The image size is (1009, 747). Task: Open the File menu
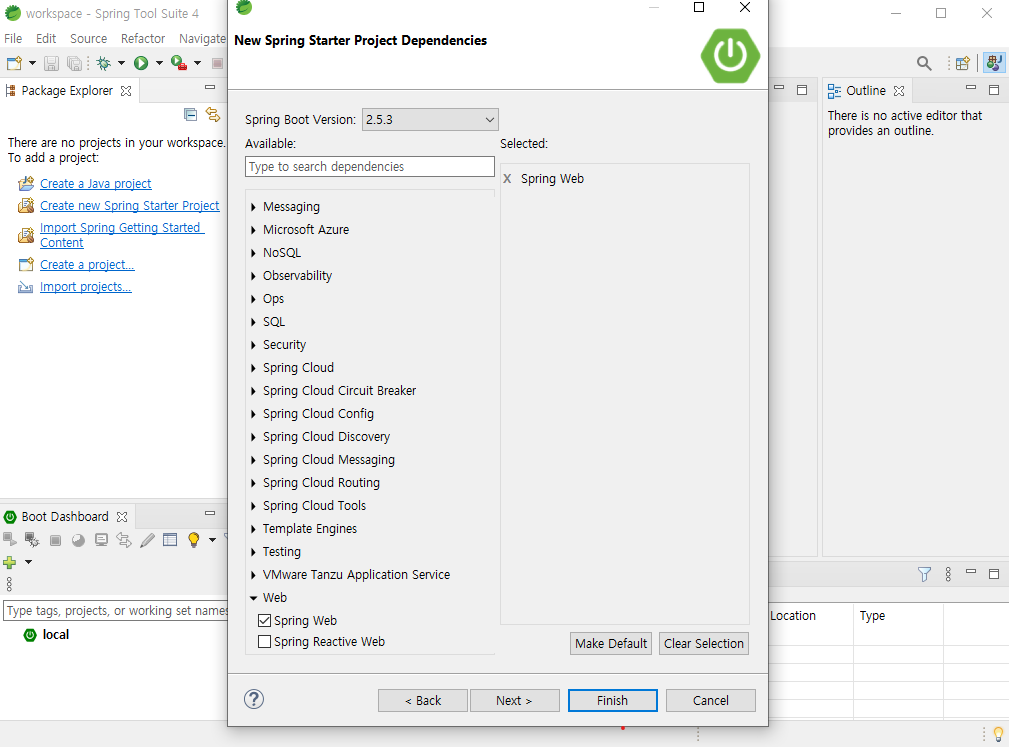pyautogui.click(x=13, y=39)
